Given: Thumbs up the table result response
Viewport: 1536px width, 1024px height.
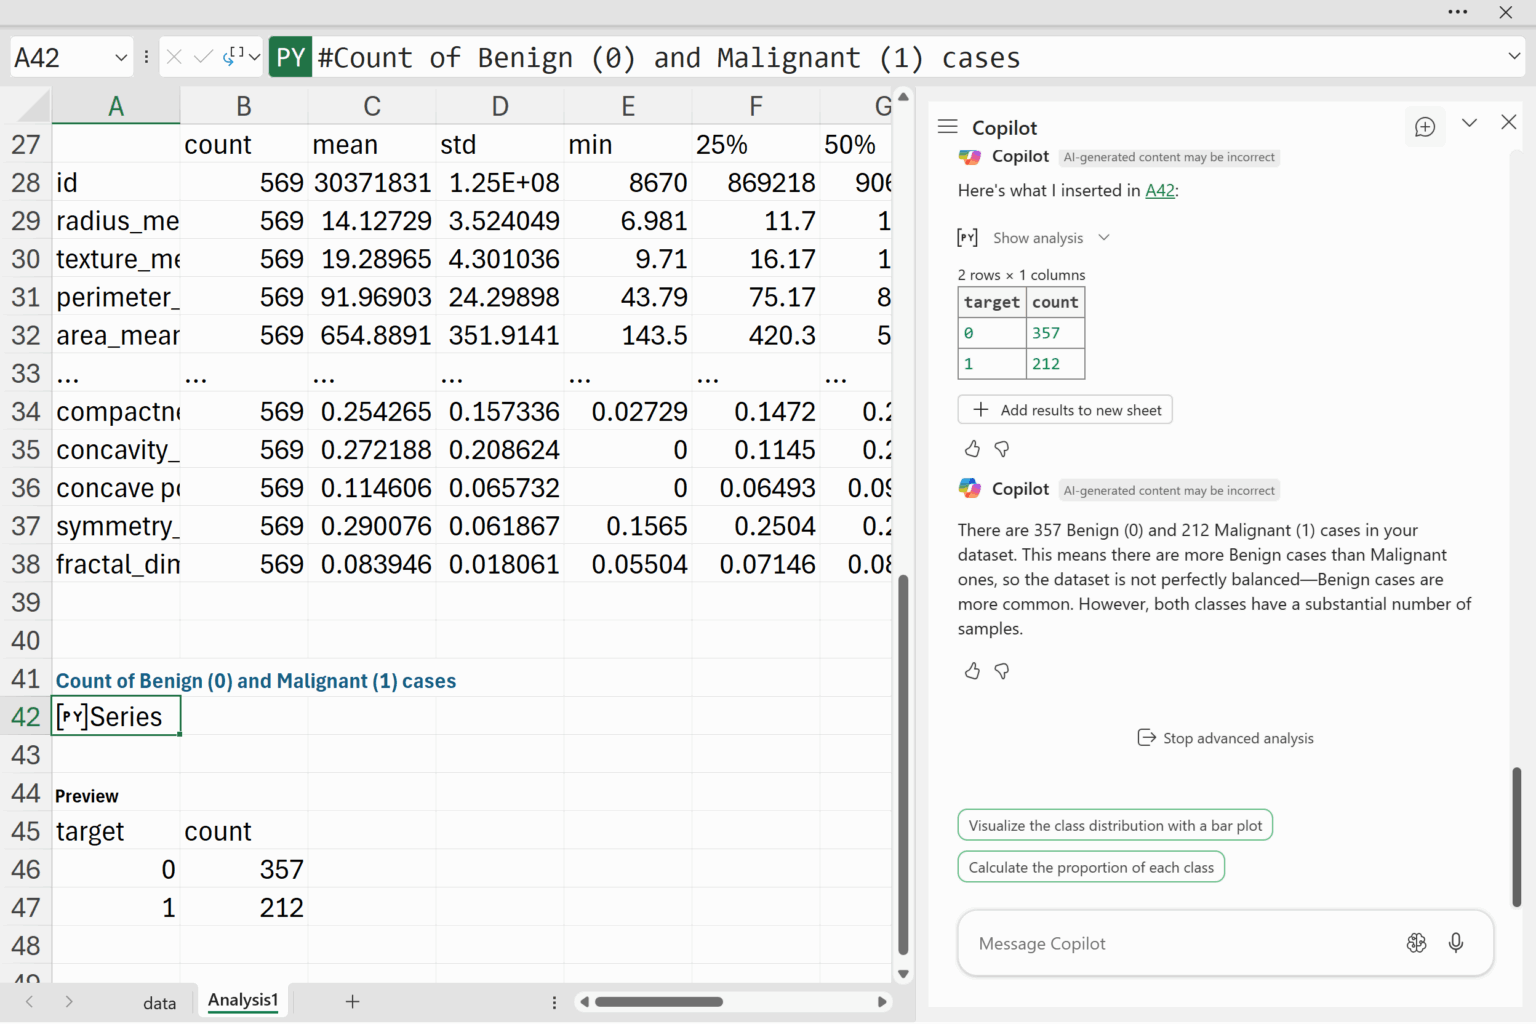Looking at the screenshot, I should (x=972, y=449).
